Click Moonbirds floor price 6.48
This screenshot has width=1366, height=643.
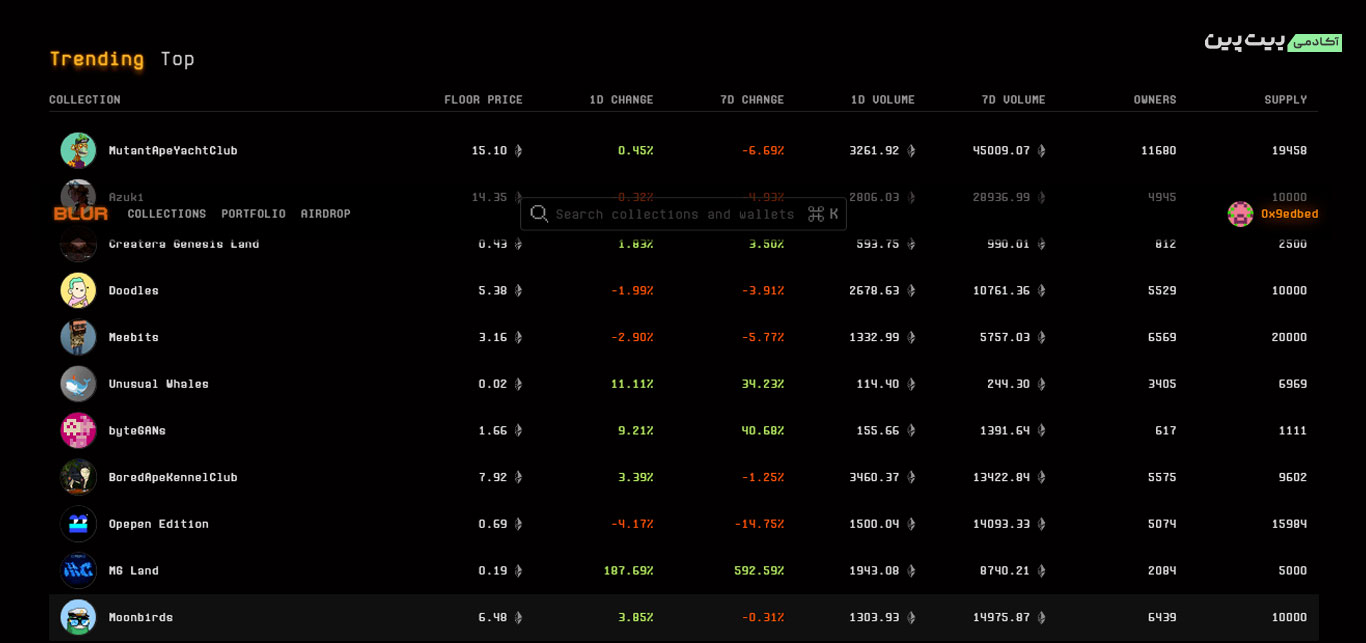coord(493,617)
